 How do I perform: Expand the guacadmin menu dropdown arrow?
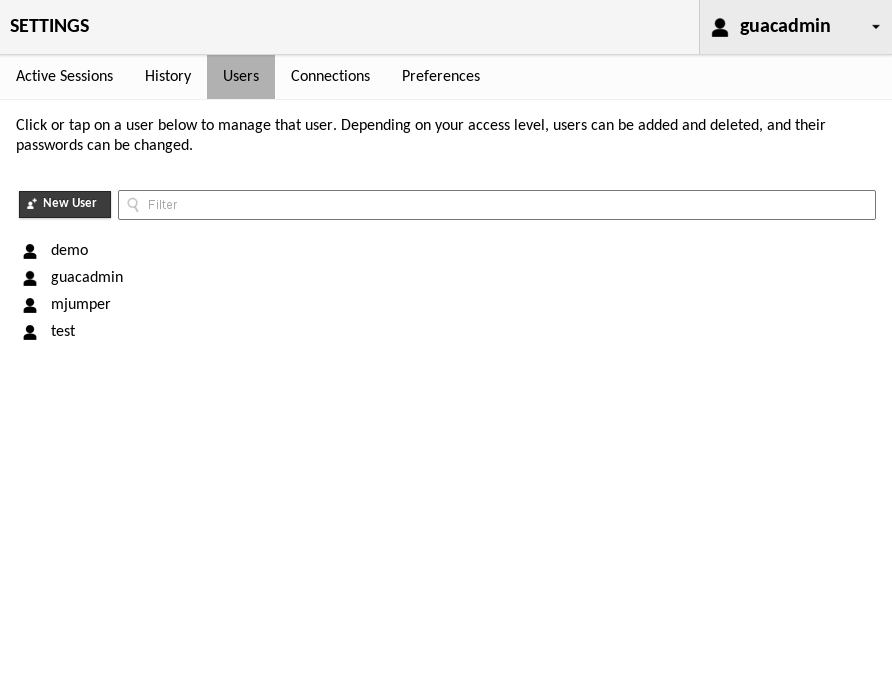coord(876,27)
